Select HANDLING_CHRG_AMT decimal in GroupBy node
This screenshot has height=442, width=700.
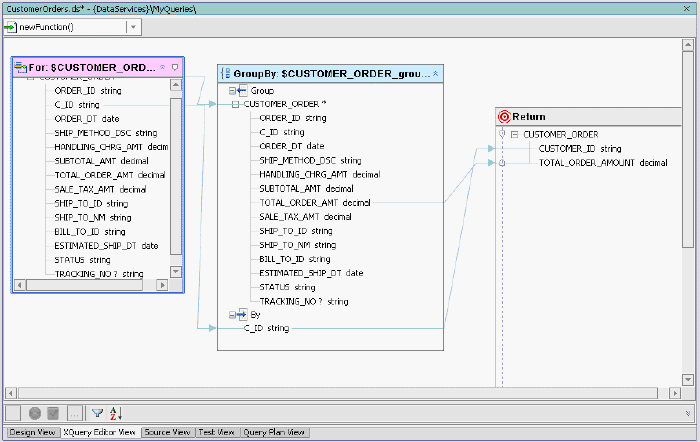320,175
